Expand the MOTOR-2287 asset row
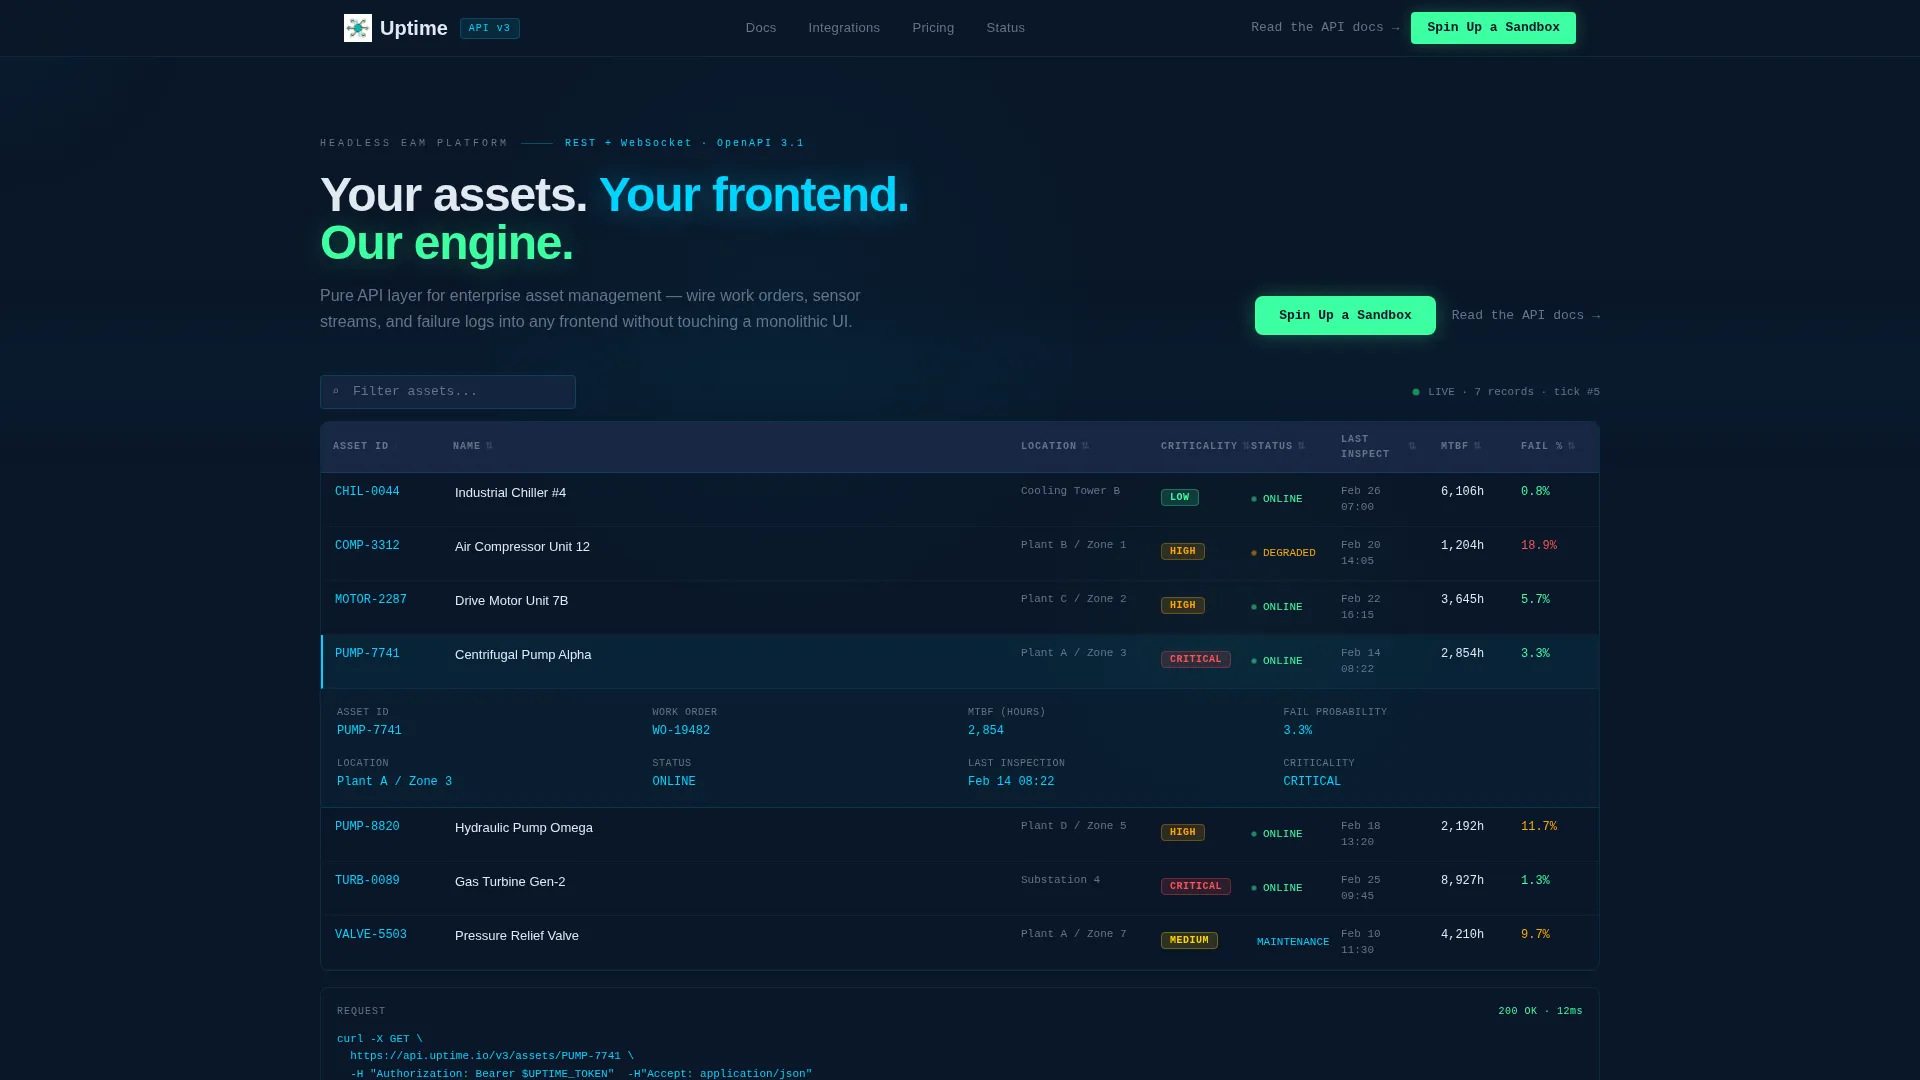The width and height of the screenshot is (1920, 1080). (x=960, y=607)
